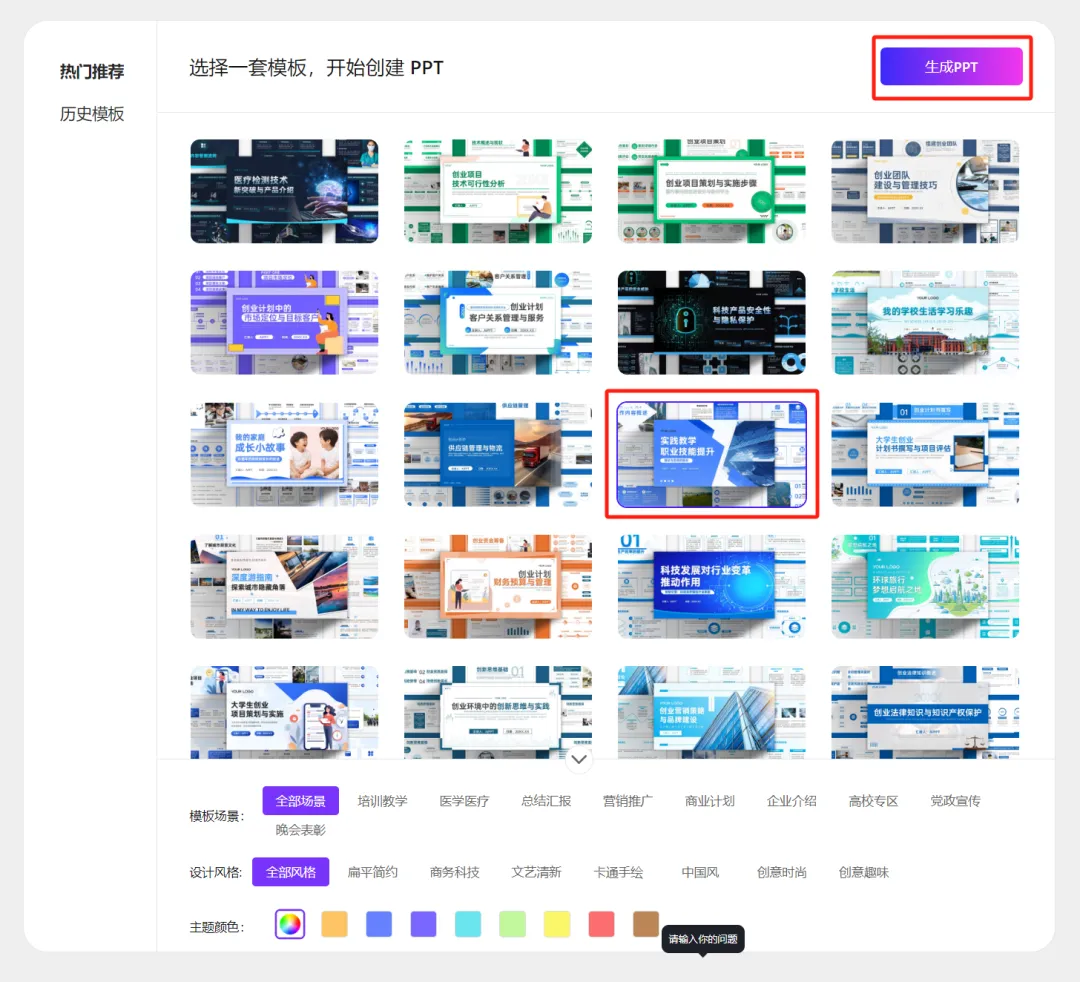
Task: Choose the purple 市场定位与目标客户 template
Action: pos(284,322)
